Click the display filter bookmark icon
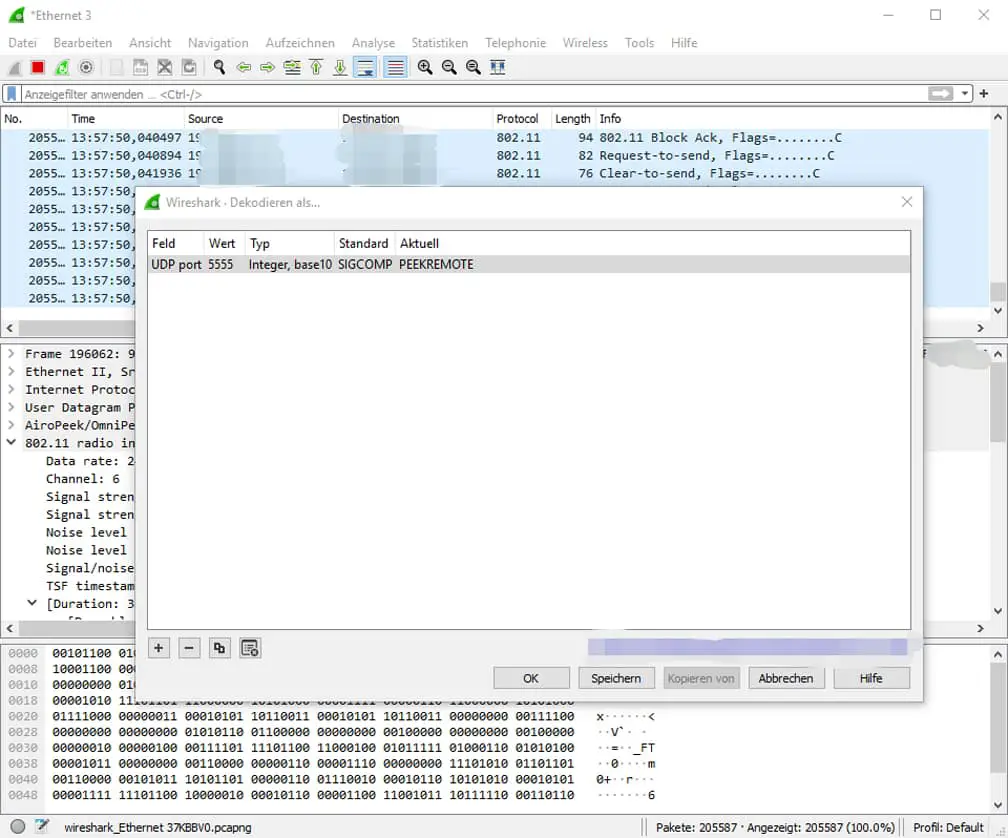The width and height of the screenshot is (1008, 838). (12, 94)
